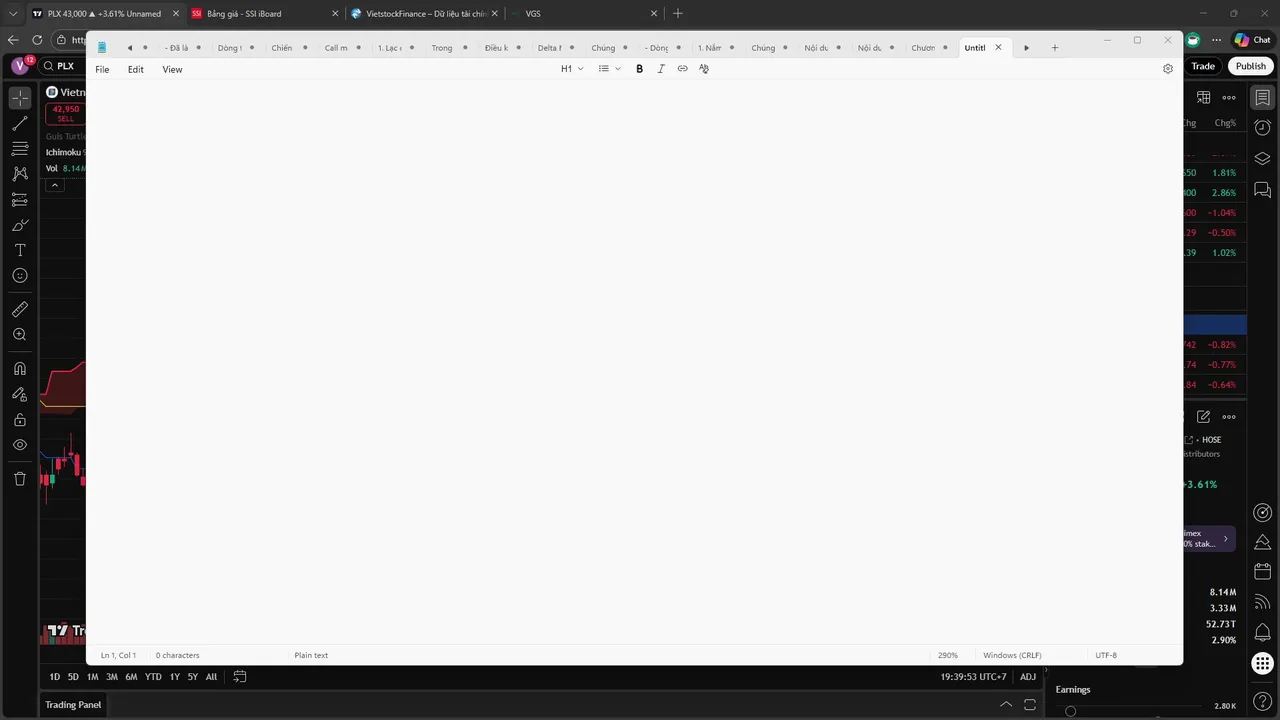The image size is (1280, 720).
Task: Click the 42,950 SELL button
Action: 66,113
